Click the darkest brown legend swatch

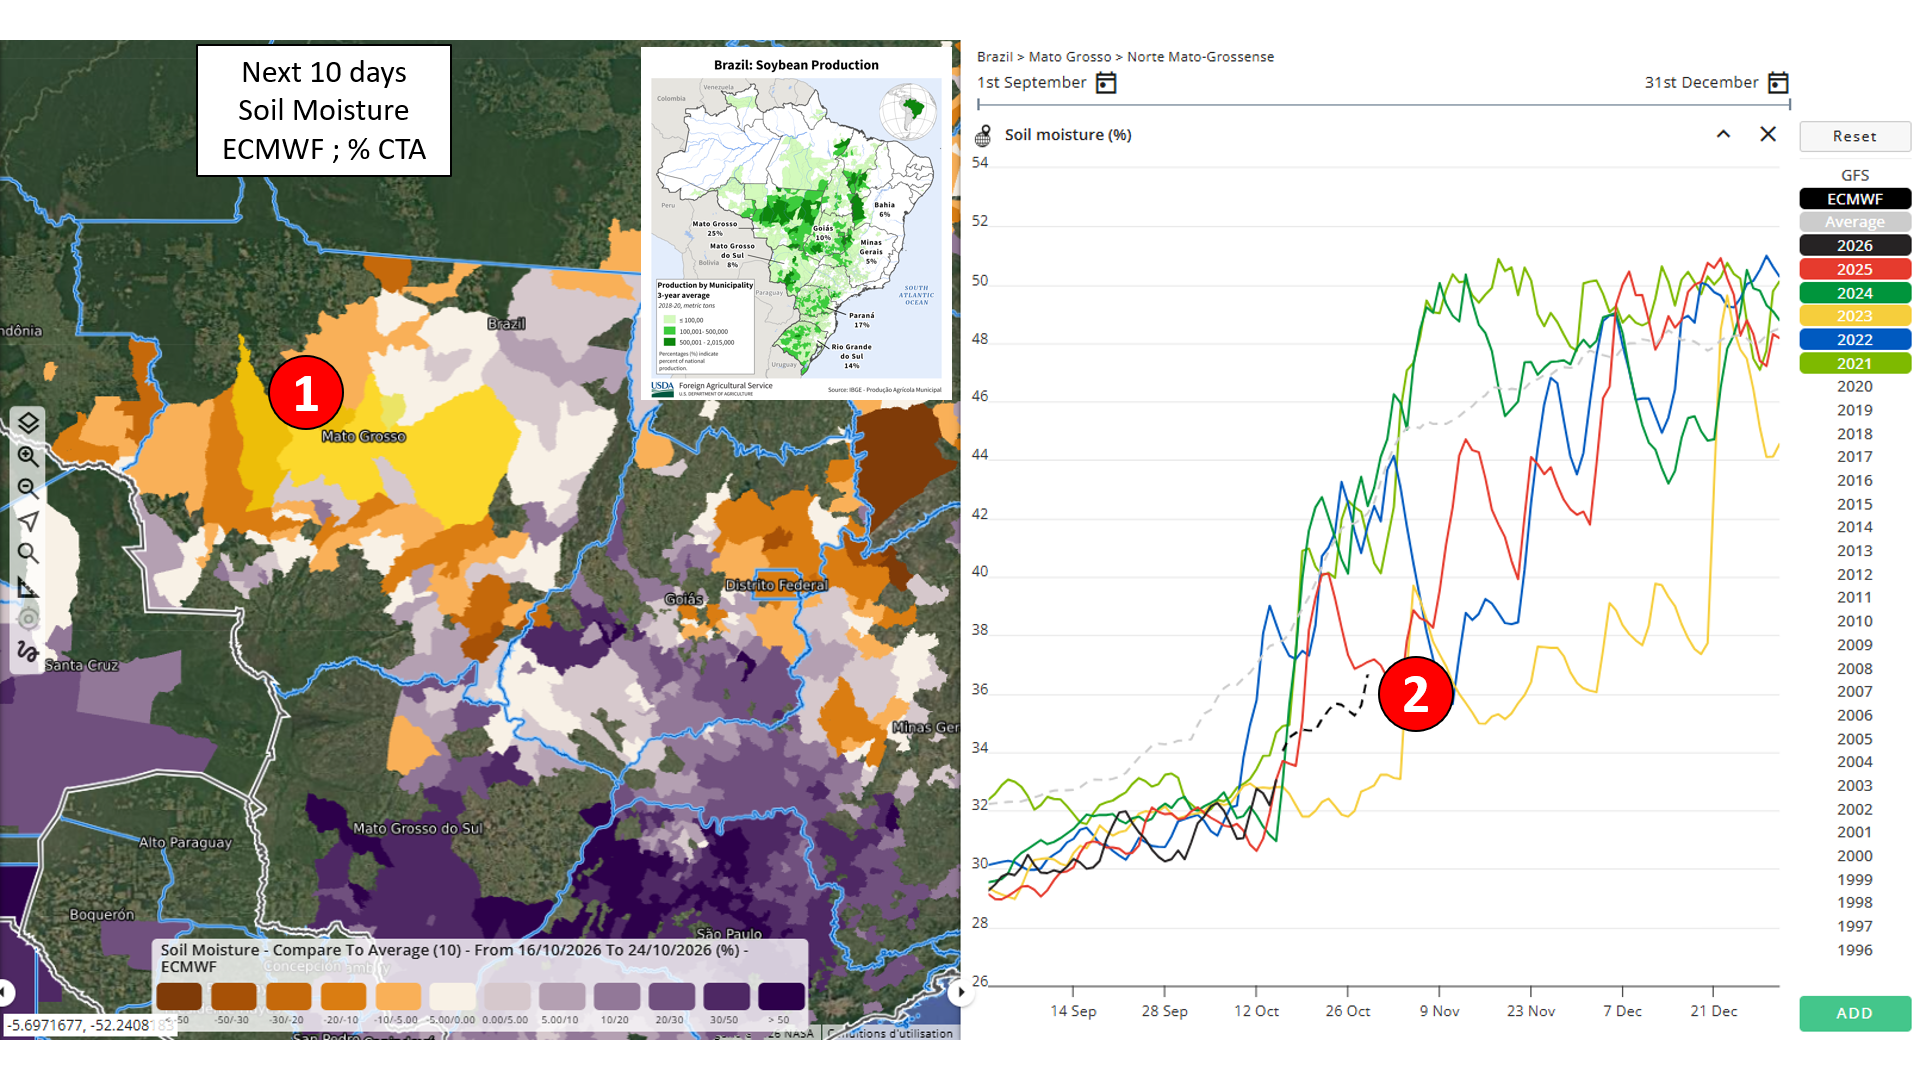tap(179, 997)
